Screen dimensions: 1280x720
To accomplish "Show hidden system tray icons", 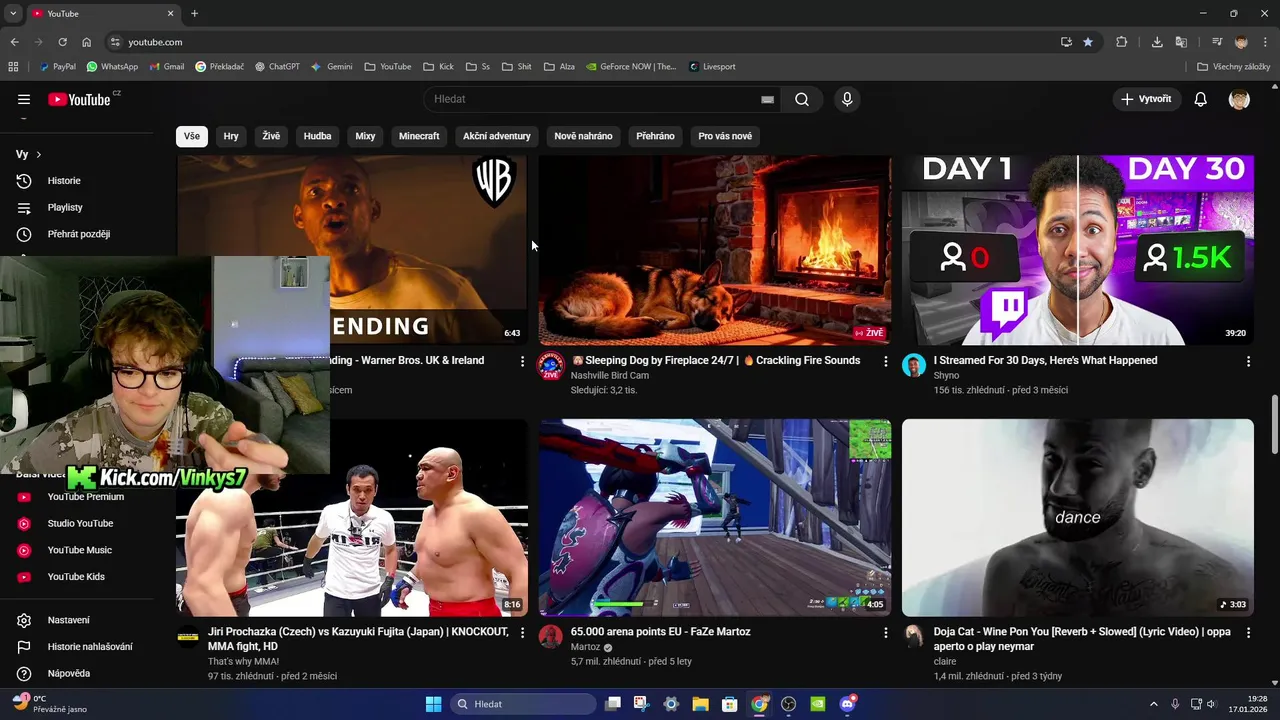I will click(1153, 704).
